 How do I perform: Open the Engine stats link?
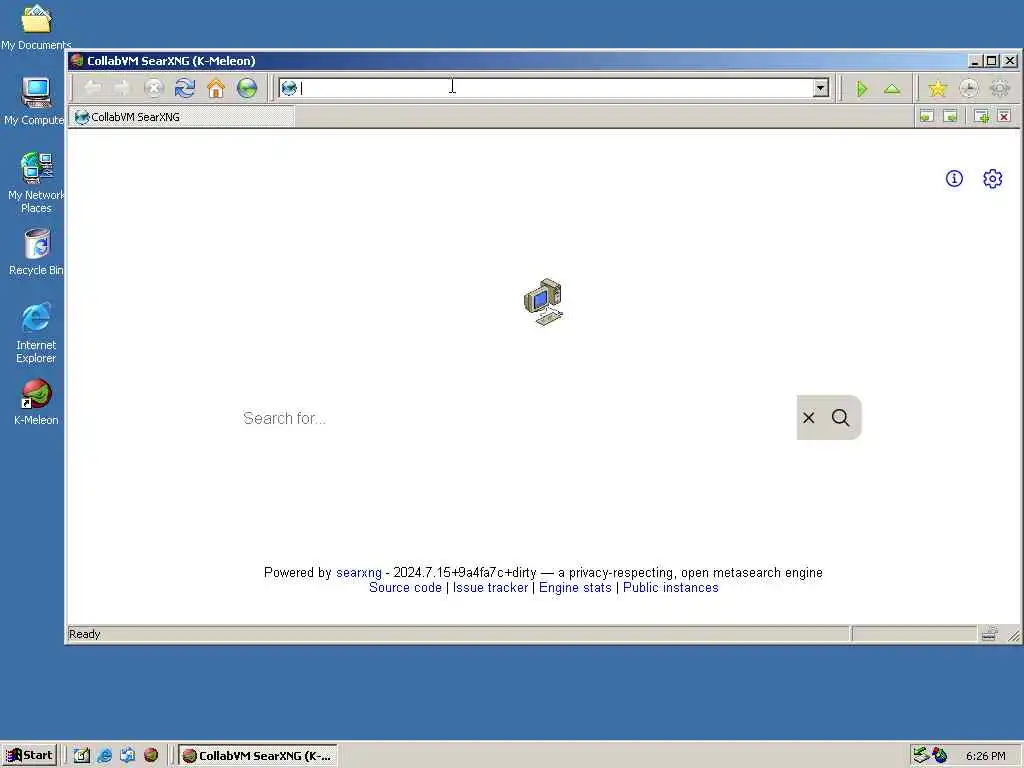tap(575, 588)
